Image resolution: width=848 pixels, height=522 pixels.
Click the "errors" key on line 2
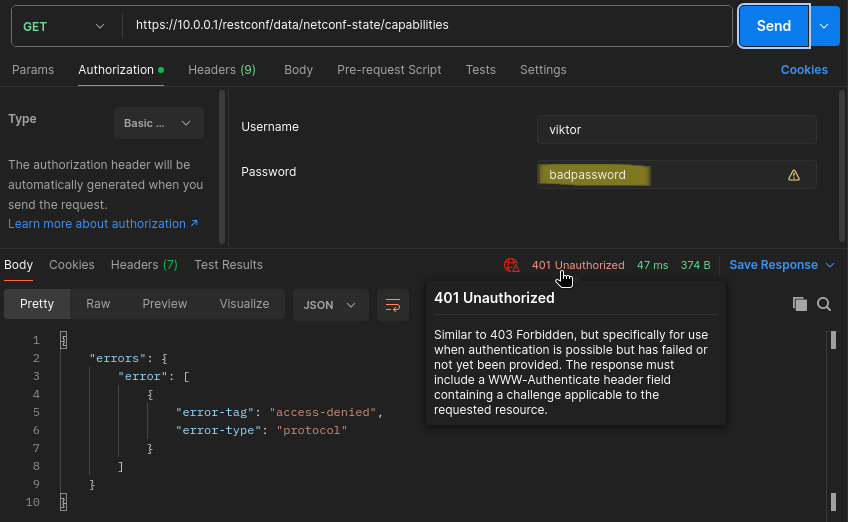pos(117,358)
